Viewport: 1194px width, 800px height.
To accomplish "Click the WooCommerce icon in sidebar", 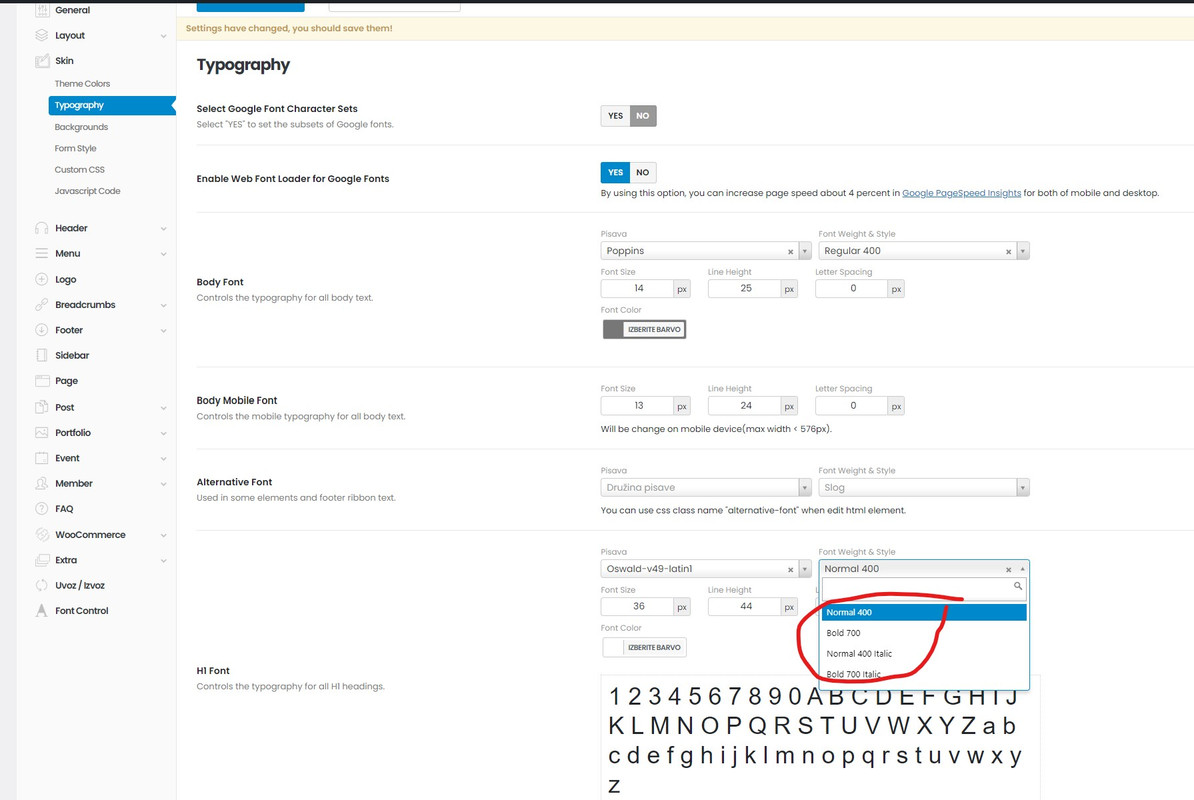I will [x=42, y=534].
